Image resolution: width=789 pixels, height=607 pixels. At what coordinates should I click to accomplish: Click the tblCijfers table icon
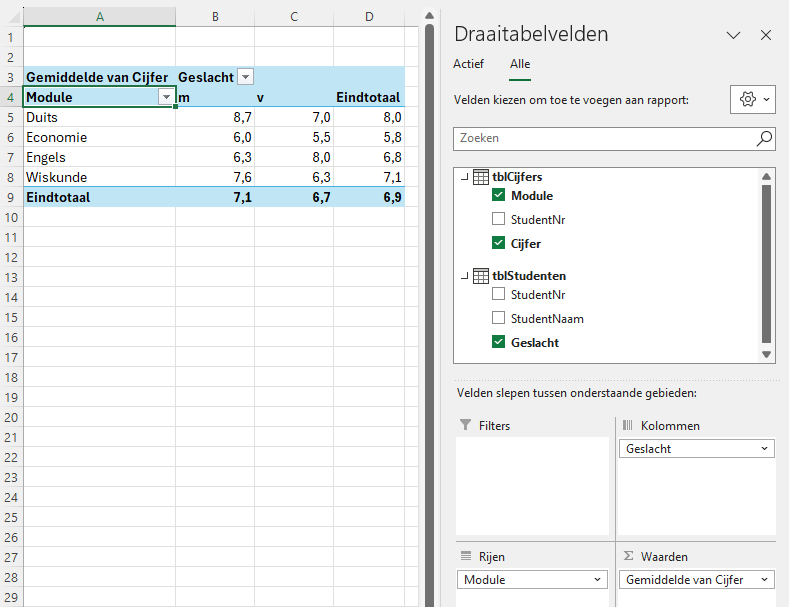pos(481,177)
